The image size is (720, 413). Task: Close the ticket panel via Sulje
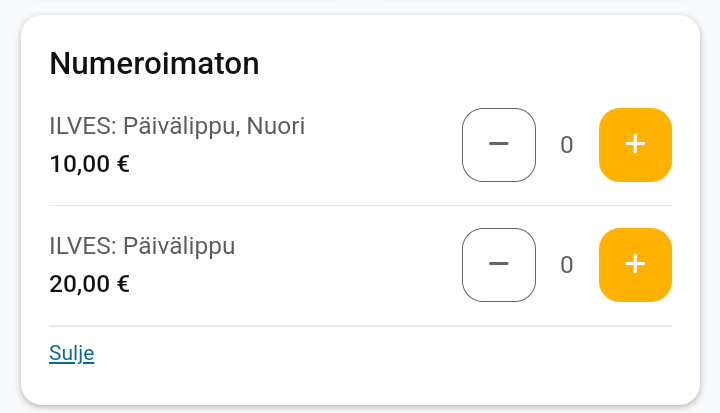[x=71, y=353]
